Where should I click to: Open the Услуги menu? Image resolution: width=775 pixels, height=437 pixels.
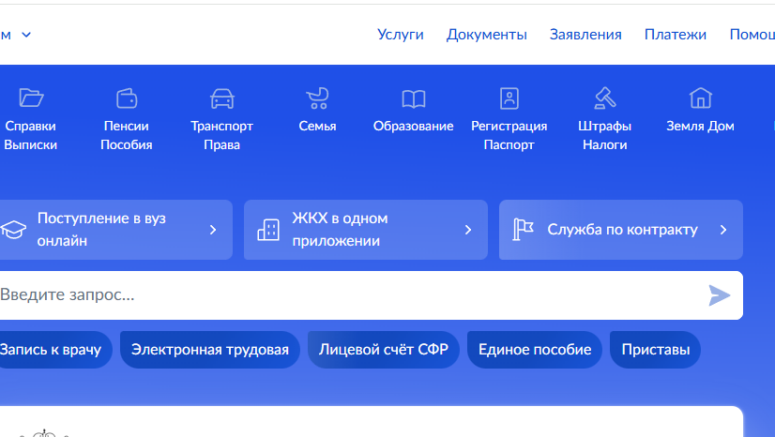click(x=400, y=35)
